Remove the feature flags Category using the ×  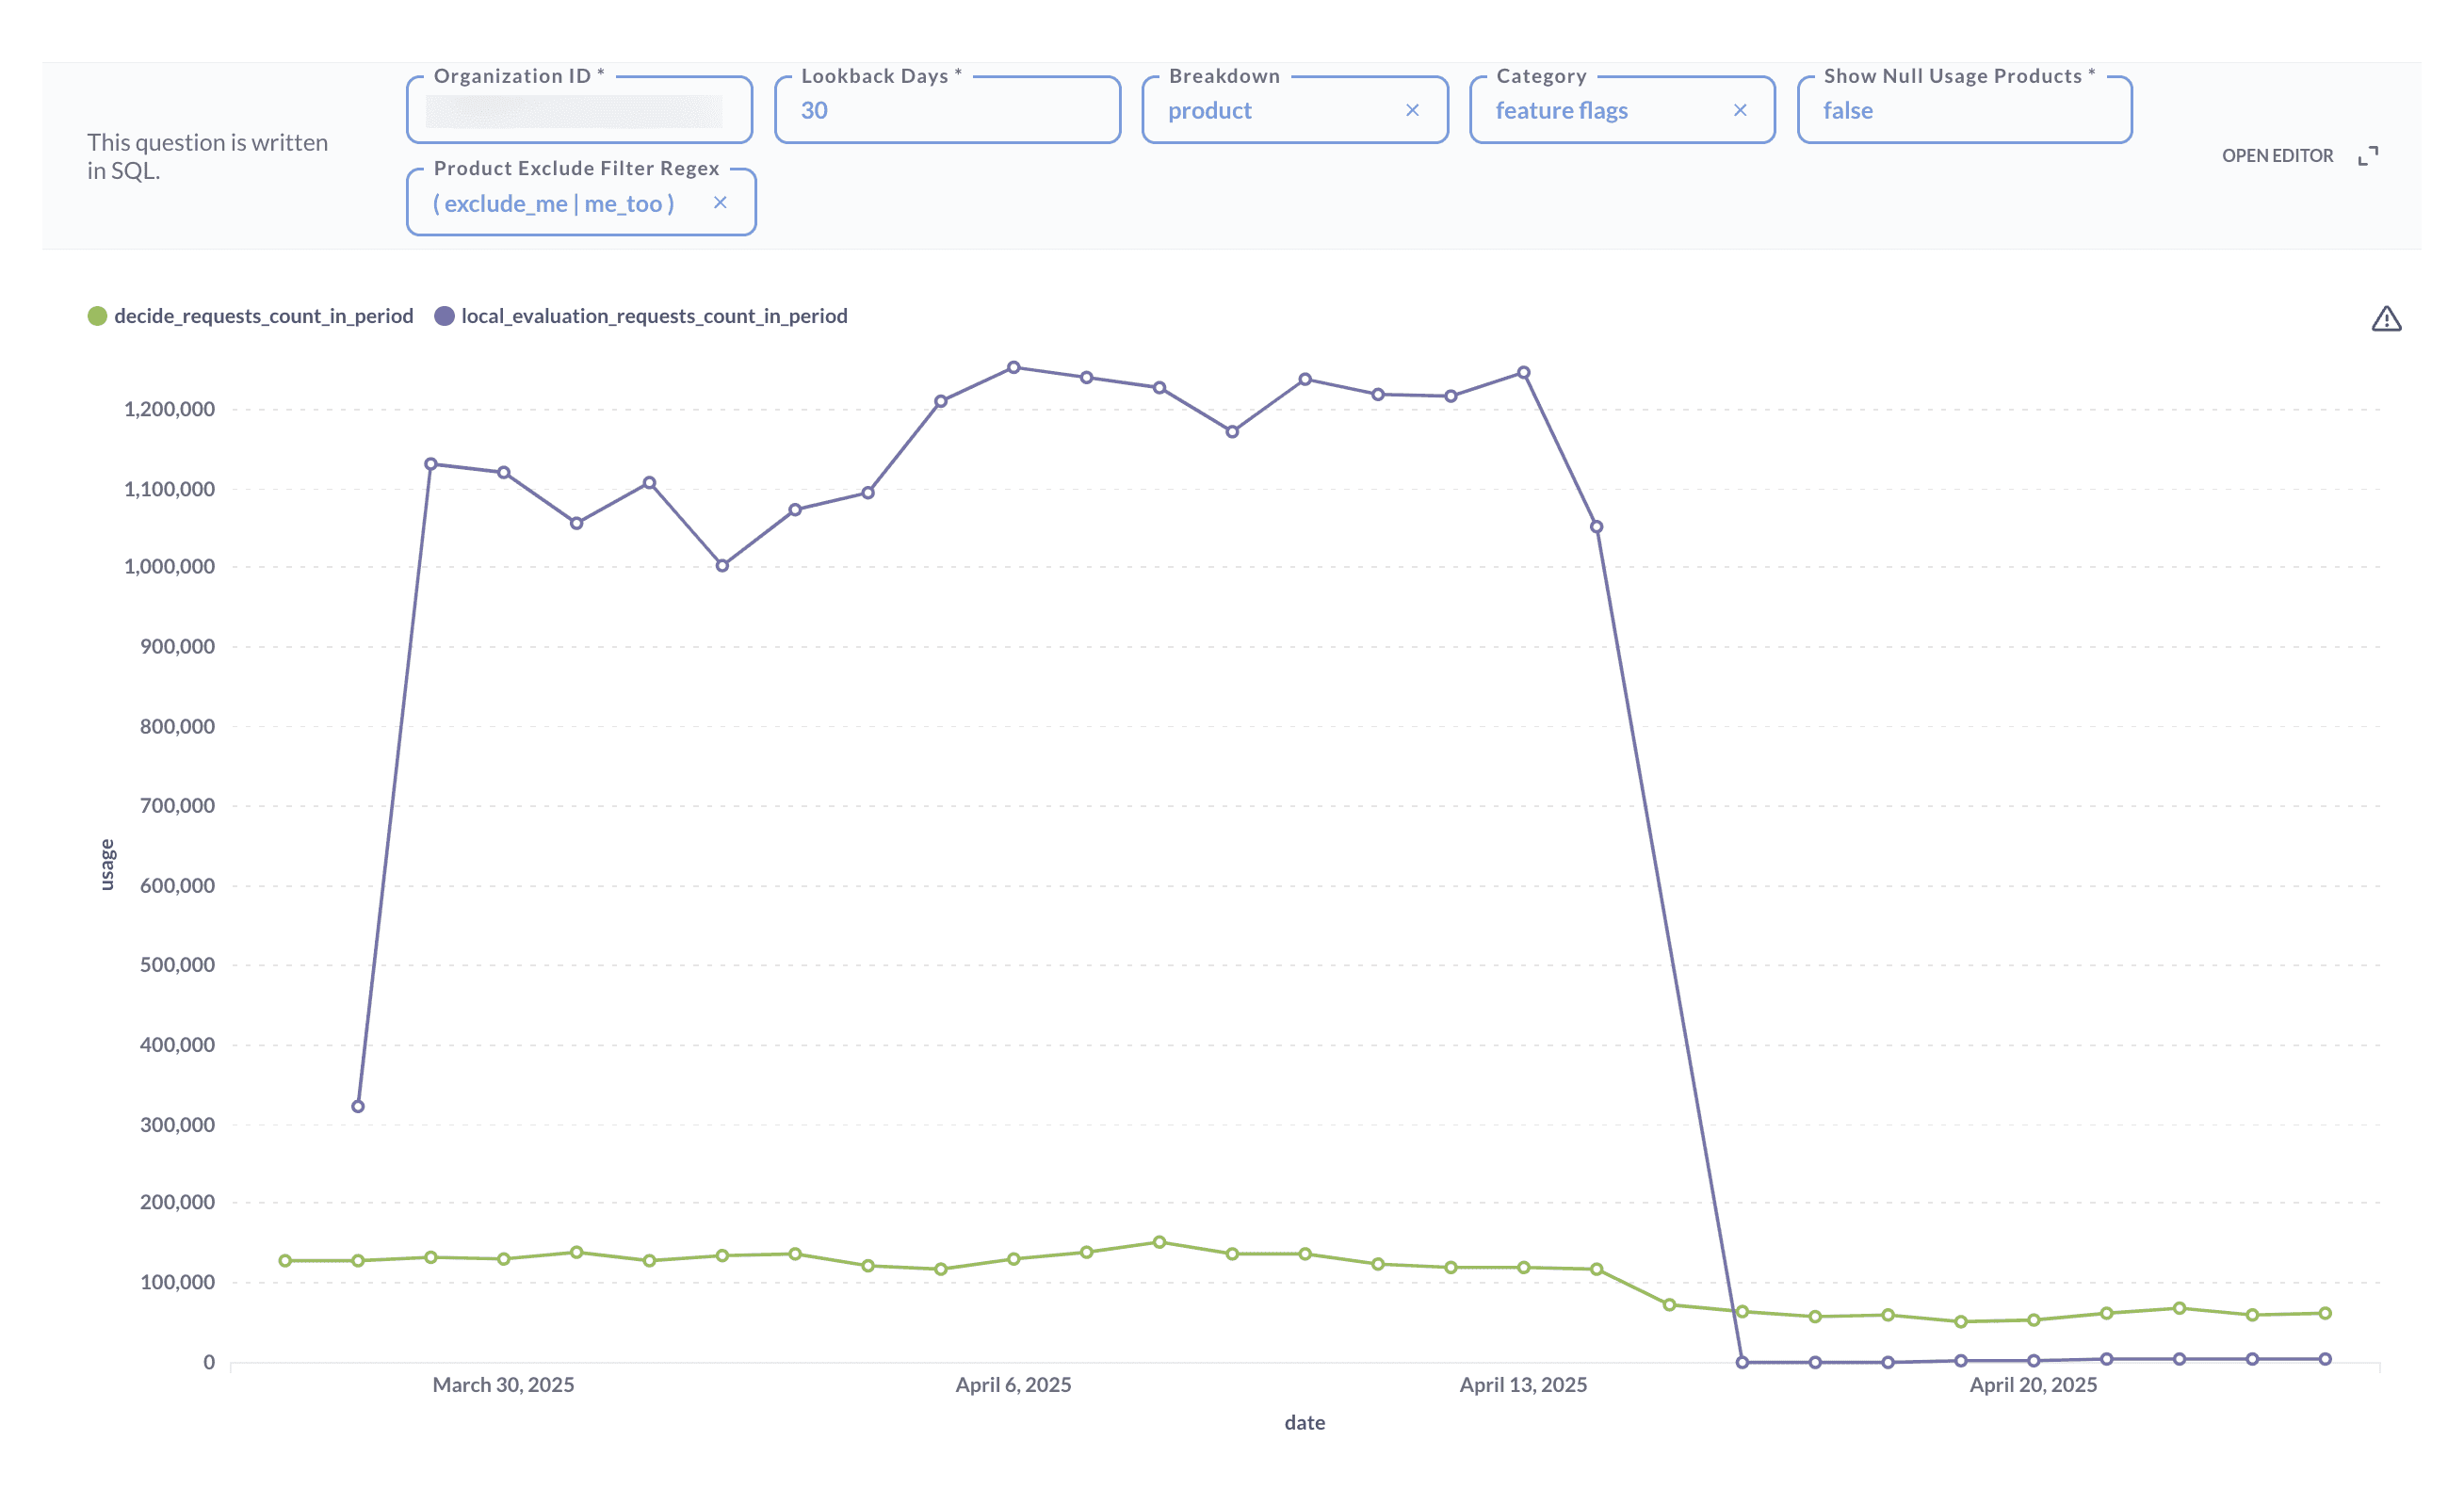tap(1740, 111)
